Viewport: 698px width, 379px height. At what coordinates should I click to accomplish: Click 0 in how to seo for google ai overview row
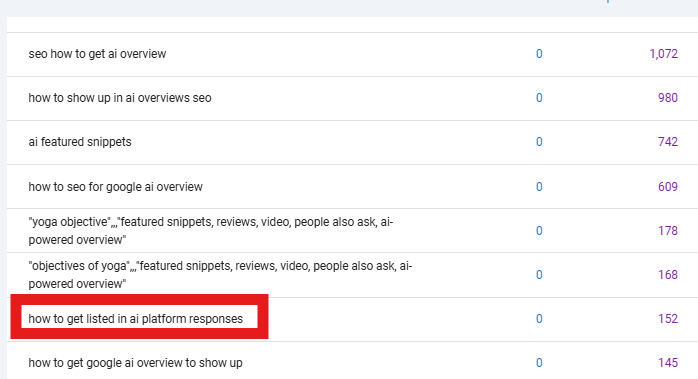tap(539, 187)
